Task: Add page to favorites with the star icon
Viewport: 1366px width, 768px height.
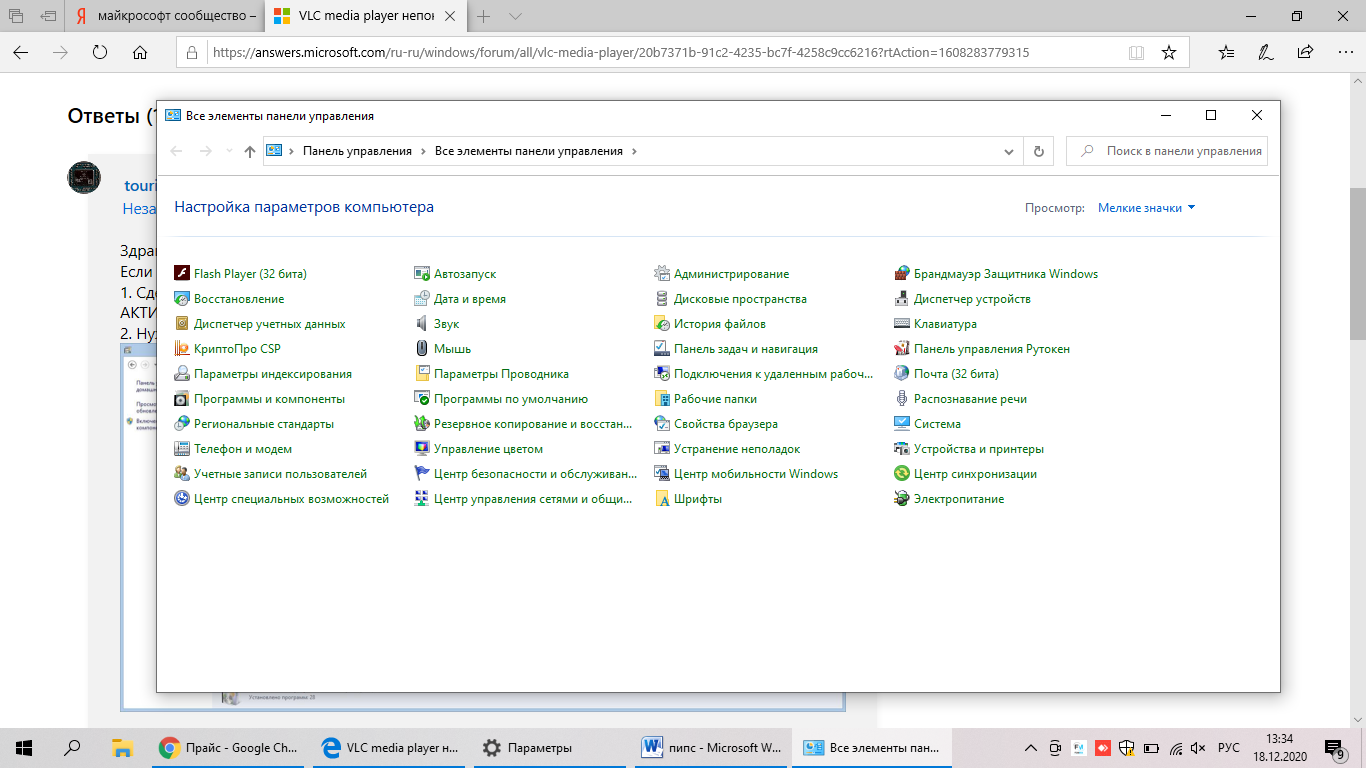Action: click(1168, 52)
